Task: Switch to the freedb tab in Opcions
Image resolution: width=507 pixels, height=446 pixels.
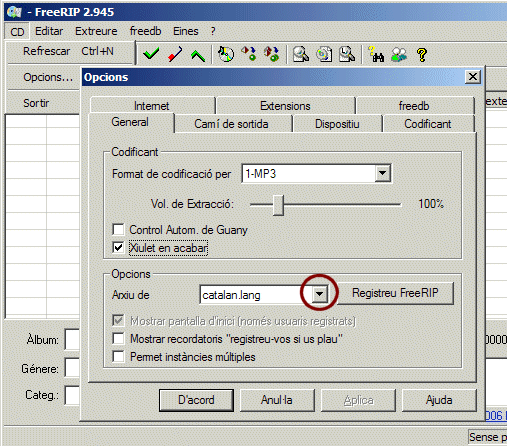Action: pyautogui.click(x=414, y=106)
